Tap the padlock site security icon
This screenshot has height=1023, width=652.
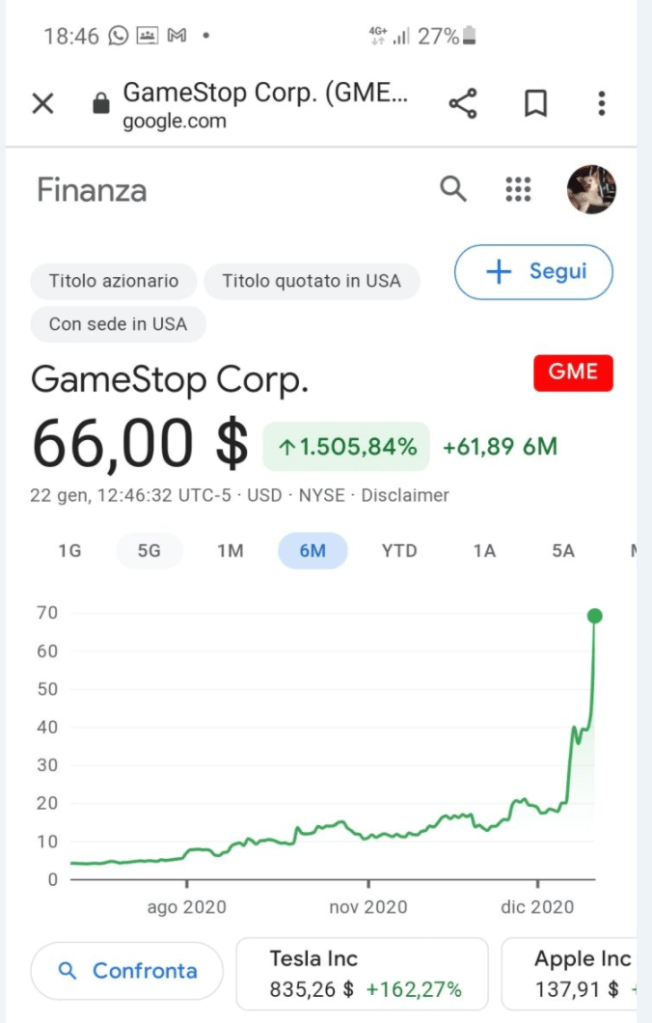(99, 103)
